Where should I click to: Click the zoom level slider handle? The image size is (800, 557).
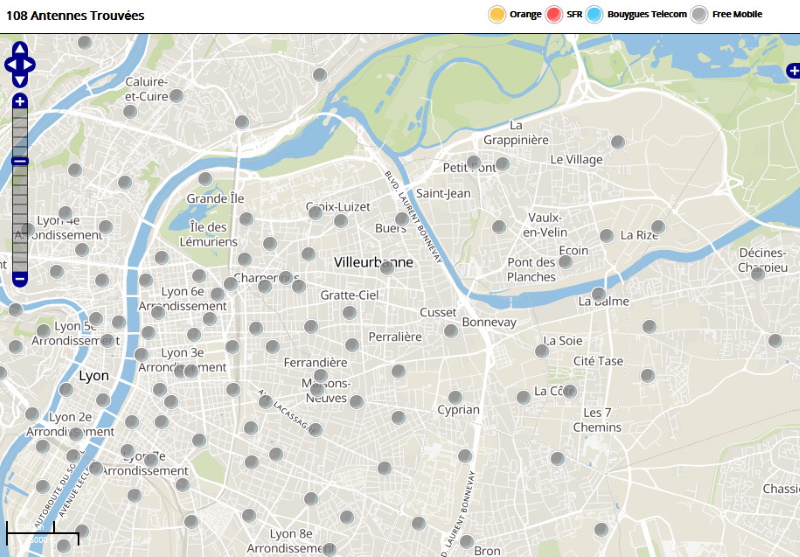point(19,161)
